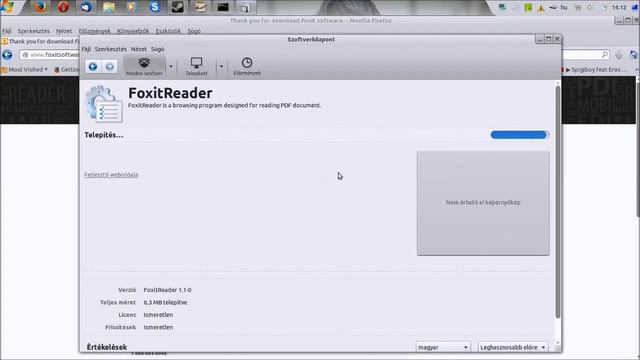Open Fájl menu in Szoftverközpont

tap(86, 49)
